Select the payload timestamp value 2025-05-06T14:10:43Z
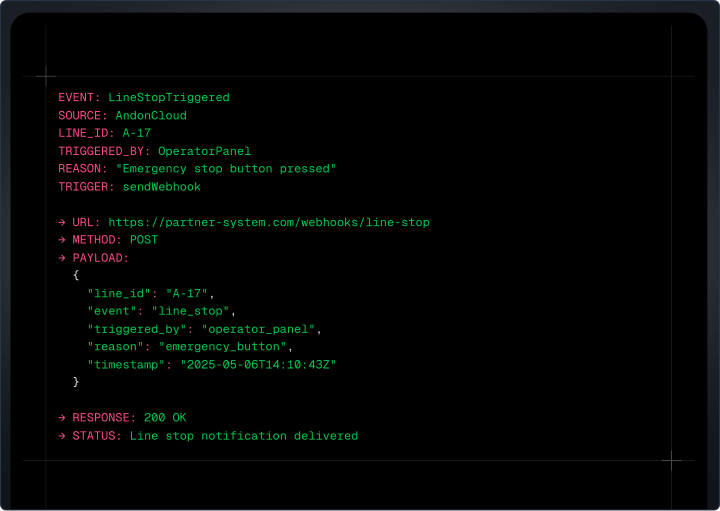This screenshot has width=720, height=511. coord(258,365)
